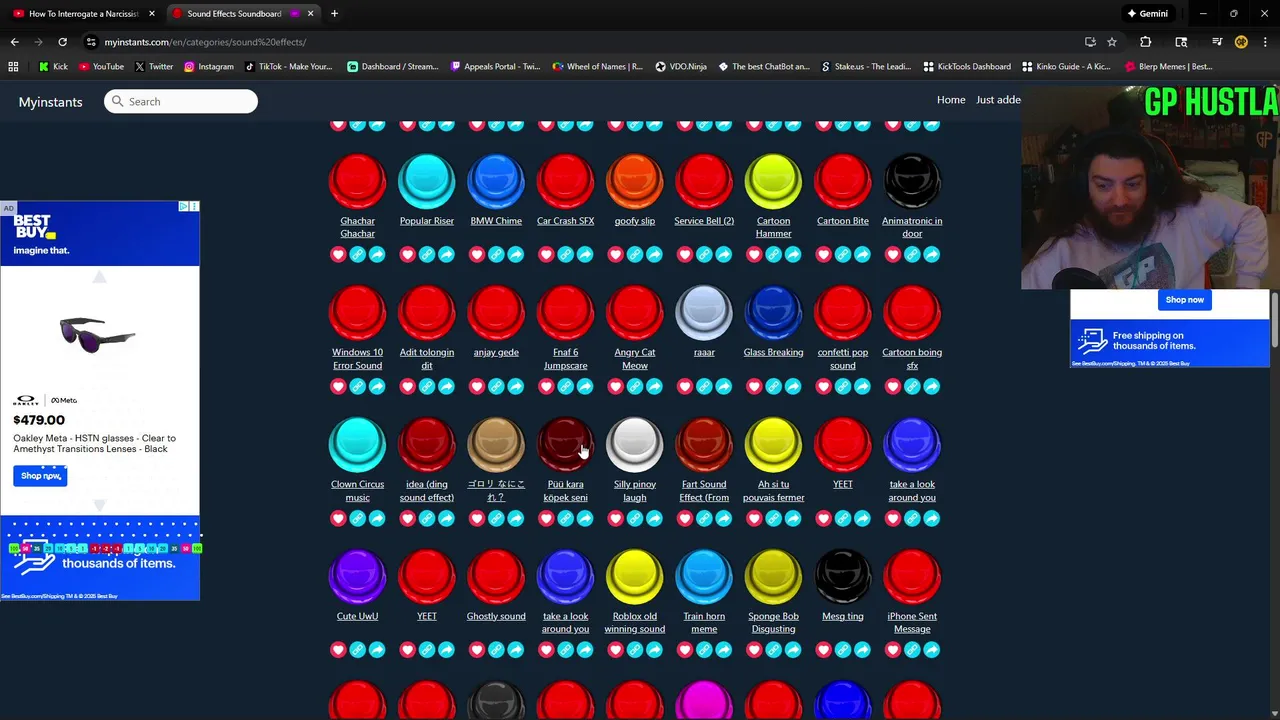The height and width of the screenshot is (720, 1280).
Task: Click the browser address bar URL
Action: [x=205, y=42]
